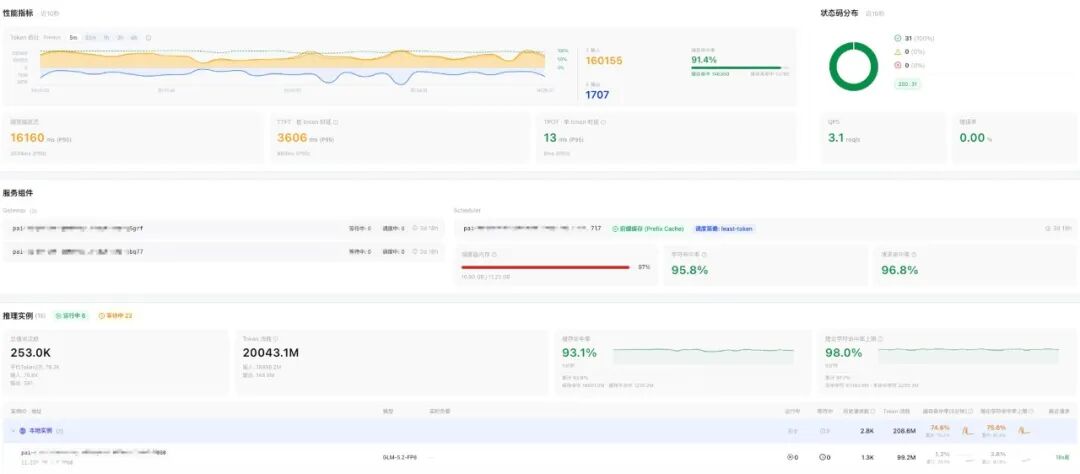Click the 95.8% hit rate value
The image size is (1080, 474).
coord(689,270)
